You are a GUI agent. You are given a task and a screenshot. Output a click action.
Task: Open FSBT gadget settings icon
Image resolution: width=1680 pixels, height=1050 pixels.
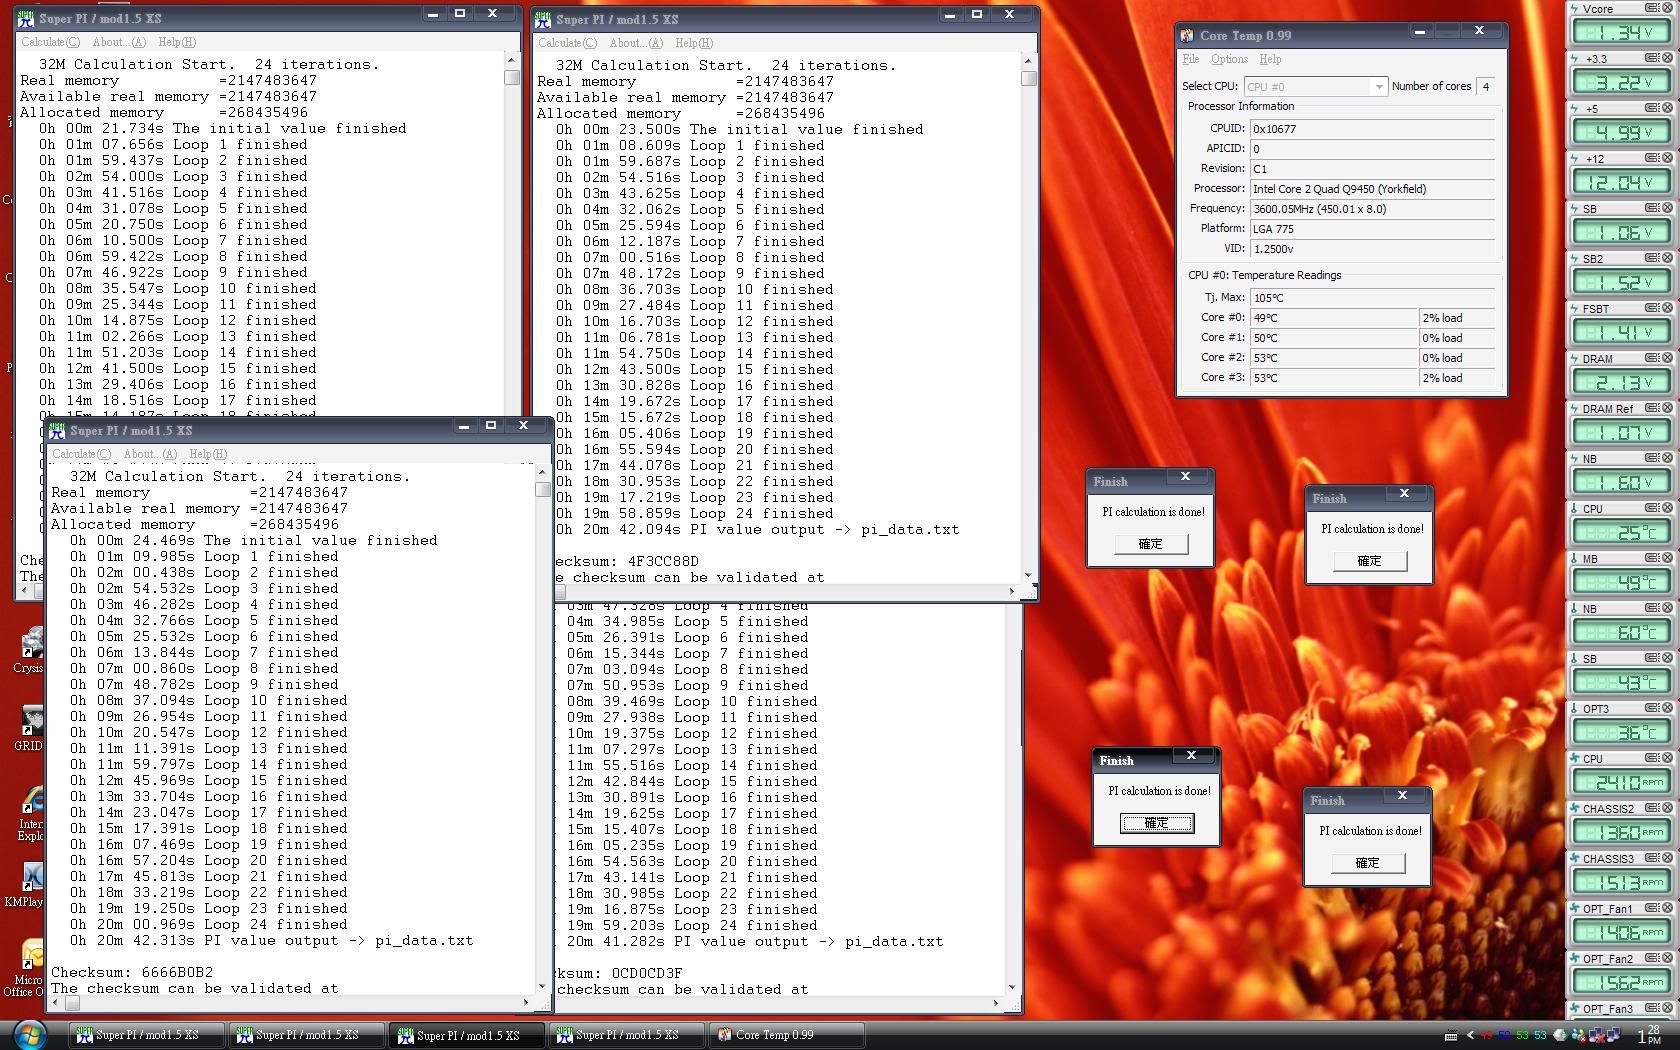click(1652, 308)
